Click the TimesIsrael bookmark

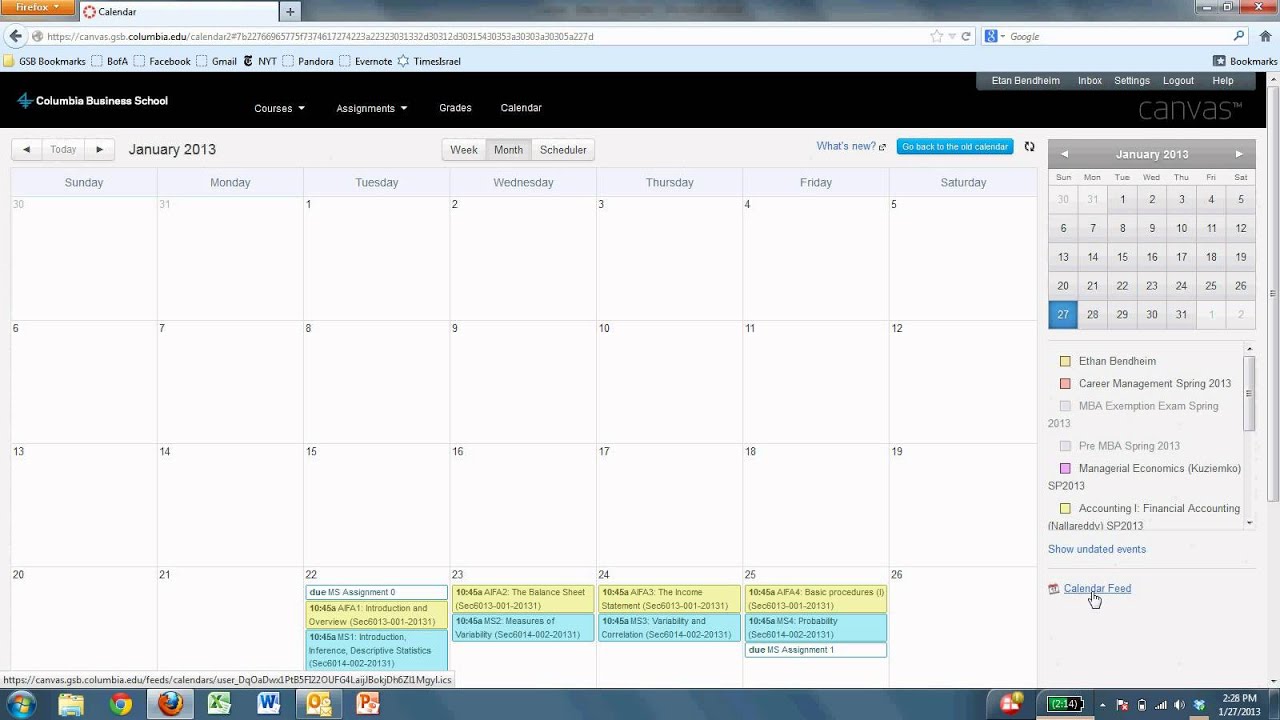tap(428, 61)
